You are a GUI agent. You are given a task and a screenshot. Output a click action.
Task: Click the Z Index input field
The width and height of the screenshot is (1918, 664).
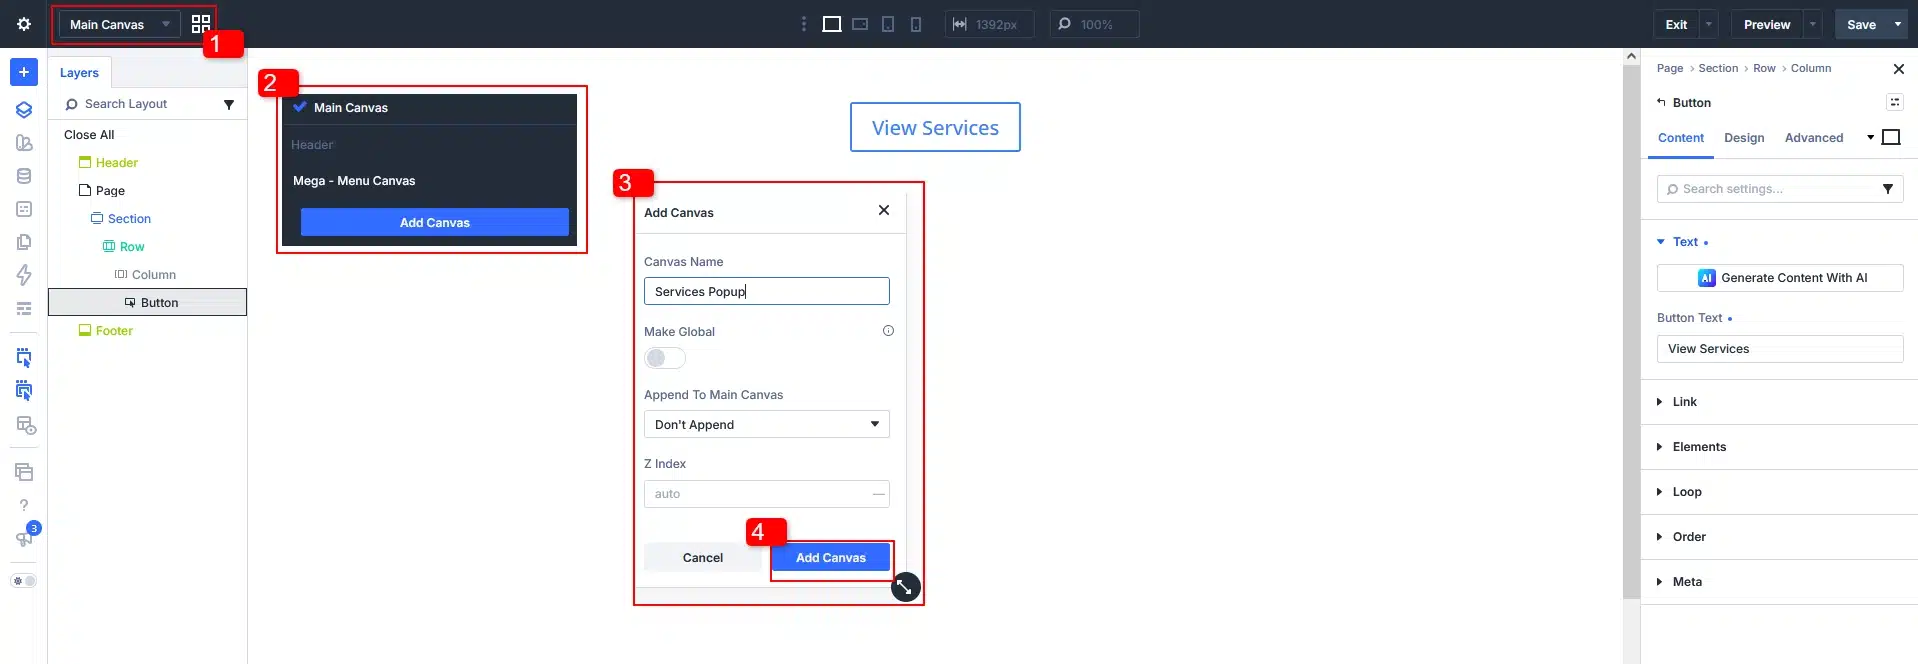pyautogui.click(x=767, y=494)
